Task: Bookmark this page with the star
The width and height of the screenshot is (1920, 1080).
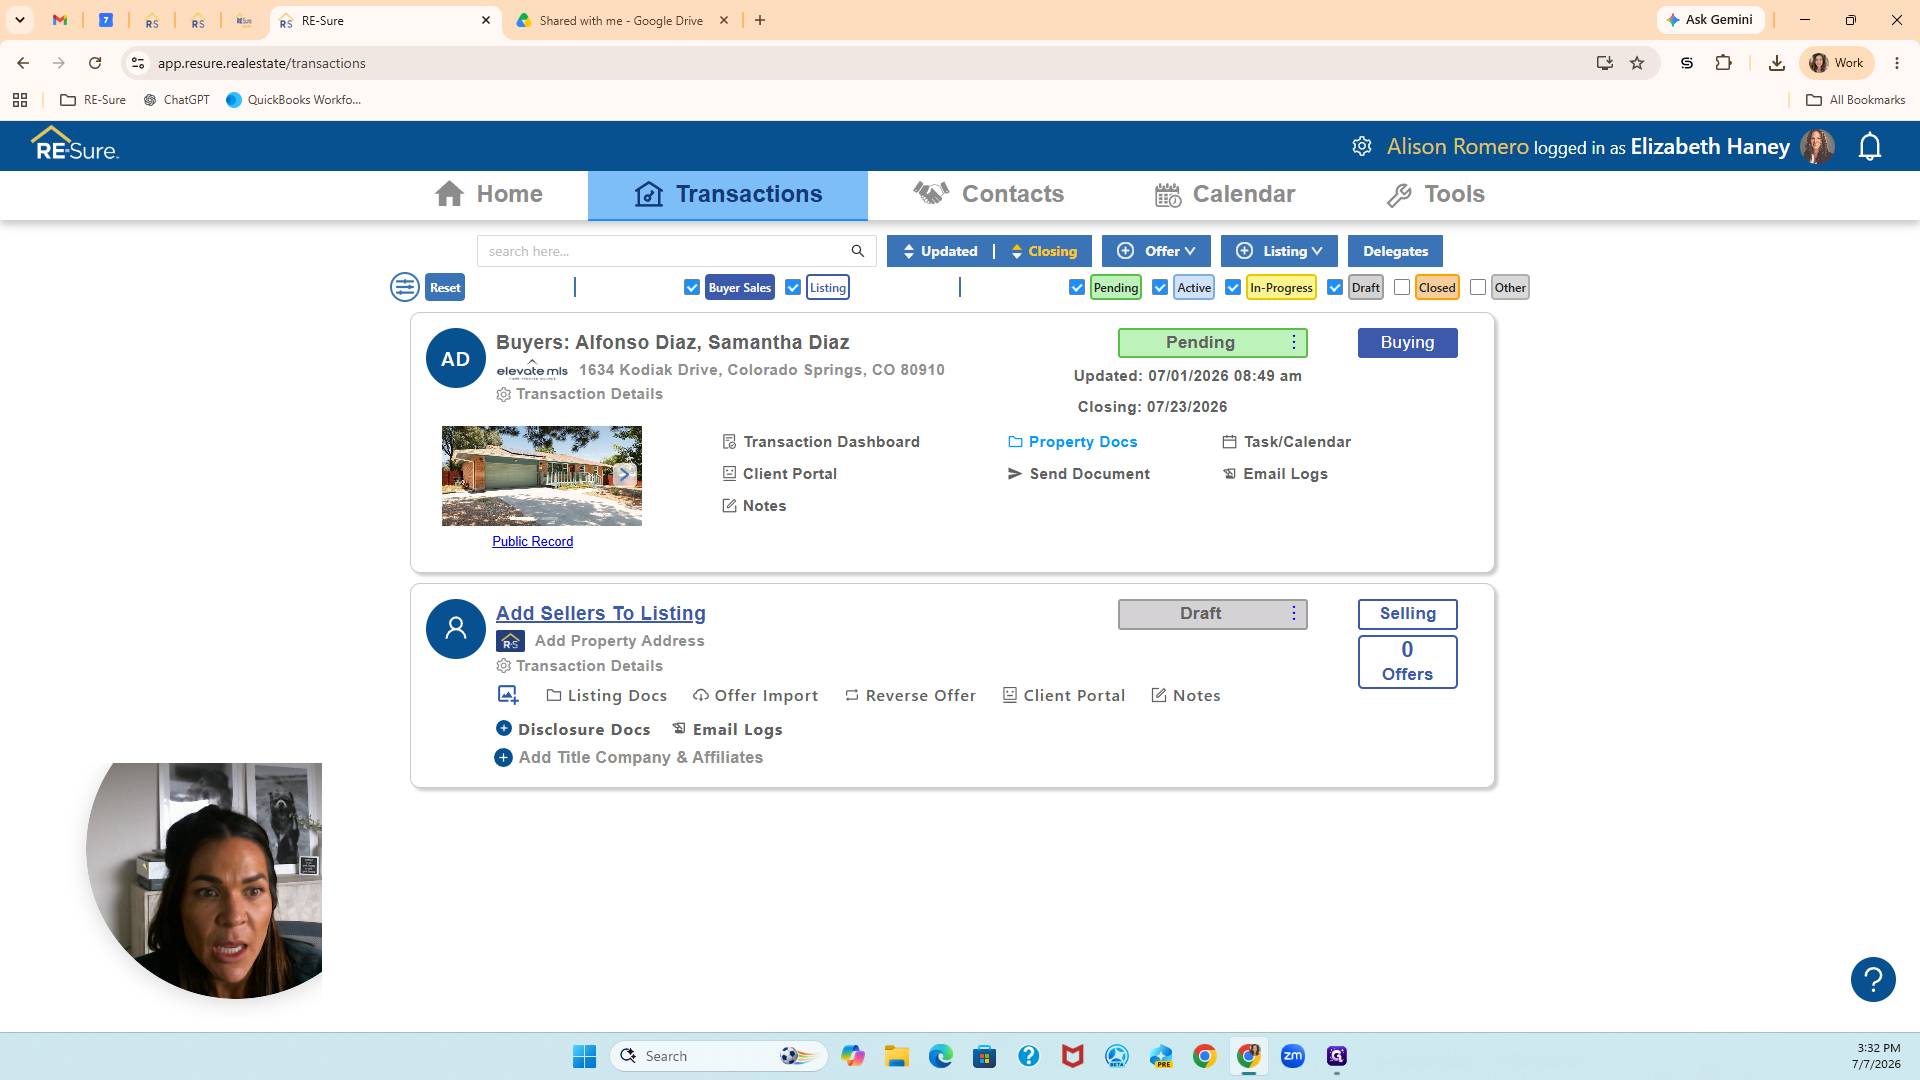Action: click(1637, 63)
